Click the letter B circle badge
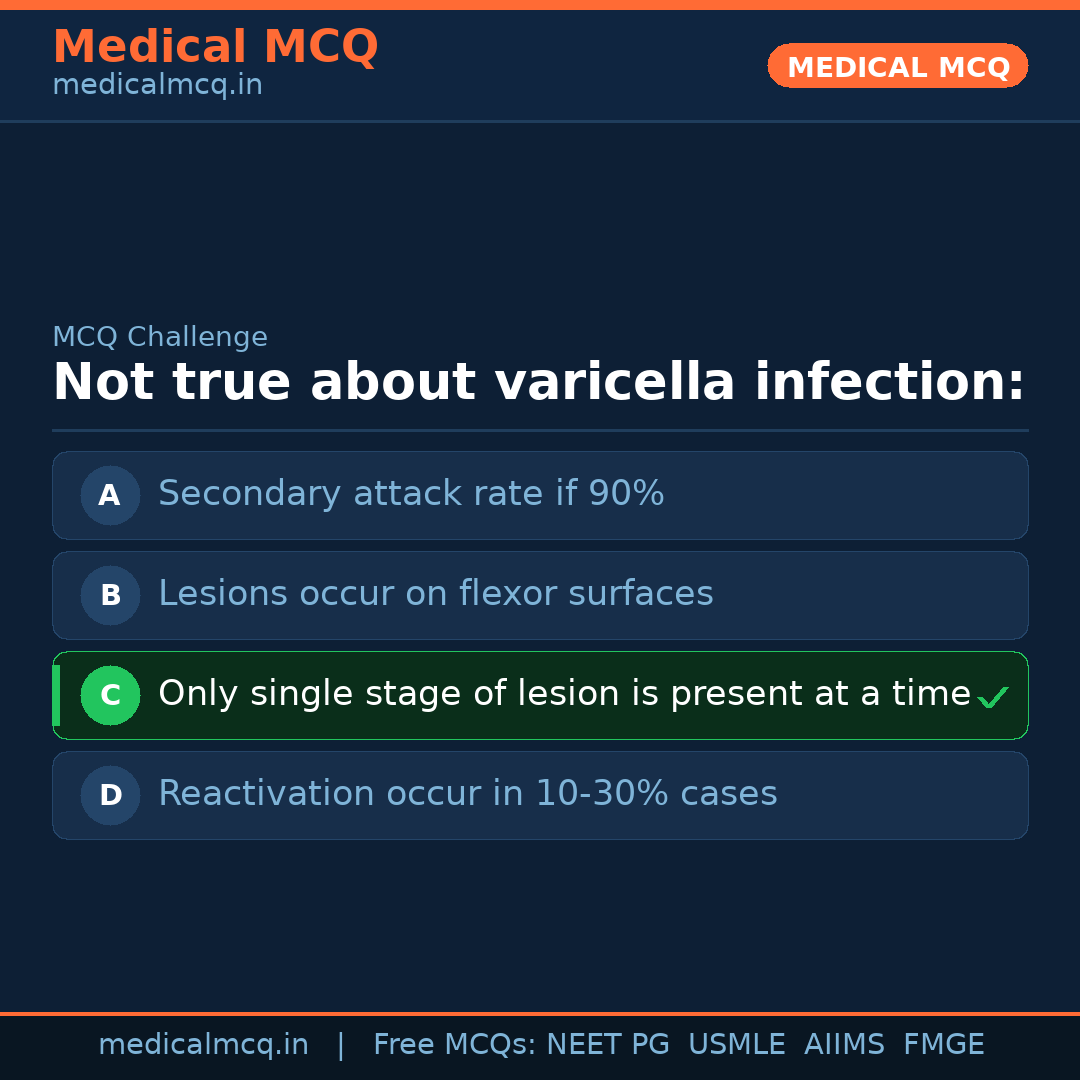The height and width of the screenshot is (1080, 1080). pyautogui.click(x=110, y=595)
